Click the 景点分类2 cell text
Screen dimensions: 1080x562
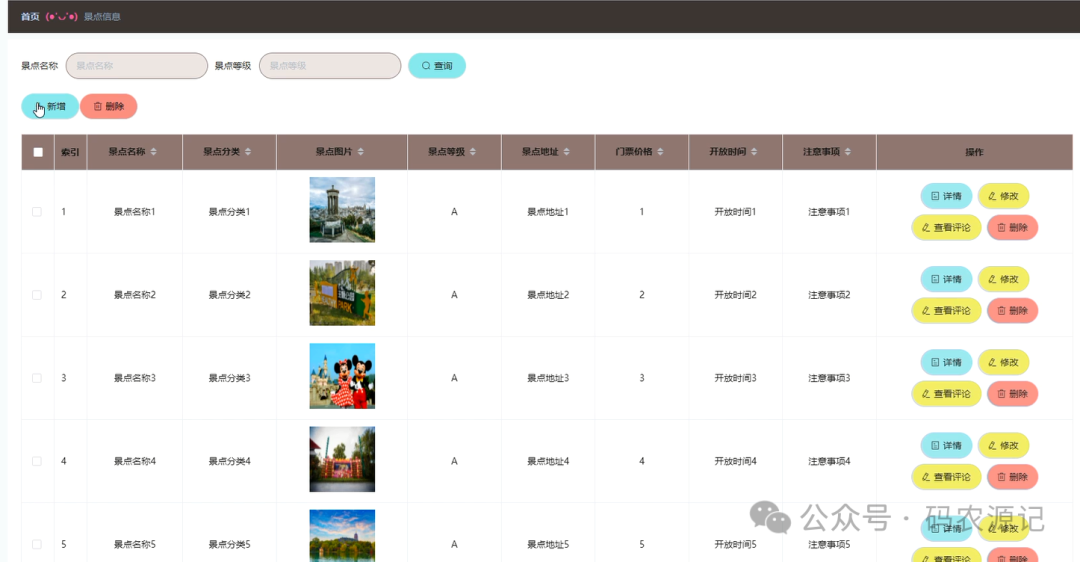pyautogui.click(x=229, y=295)
